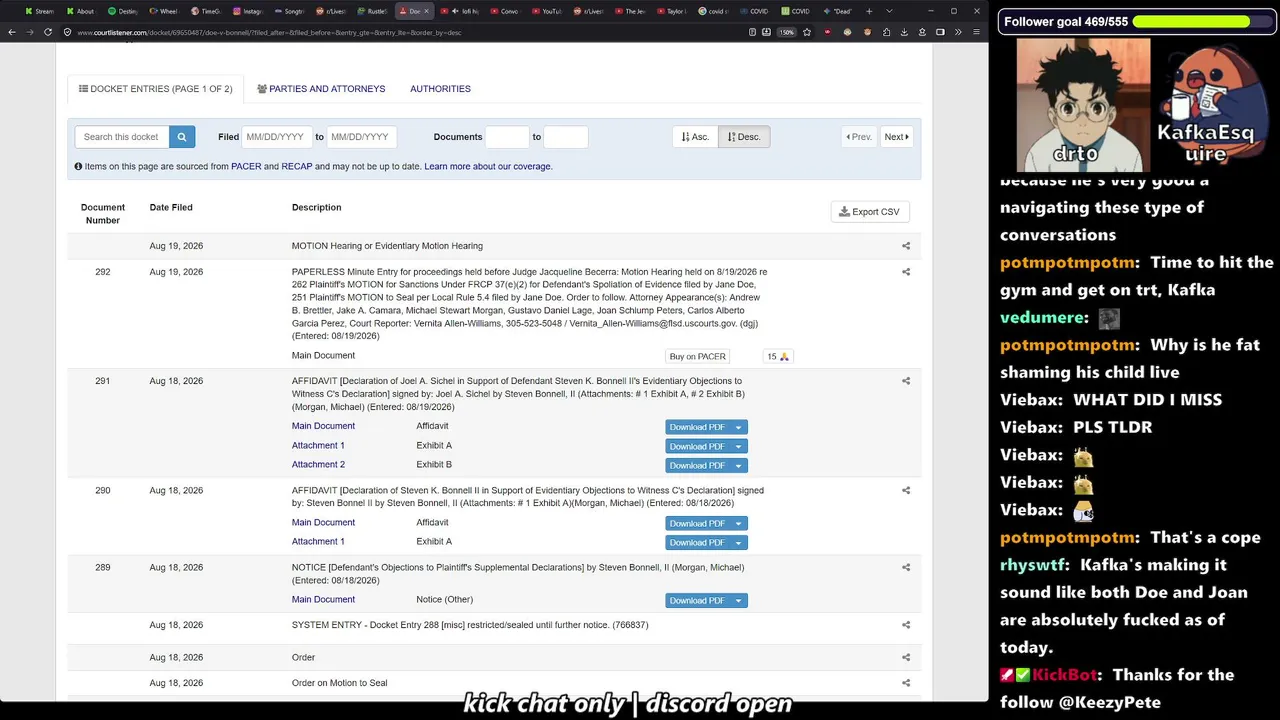Screen dimensions: 1280x720
Task: Sort docket entries ascending
Action: [x=695, y=137]
